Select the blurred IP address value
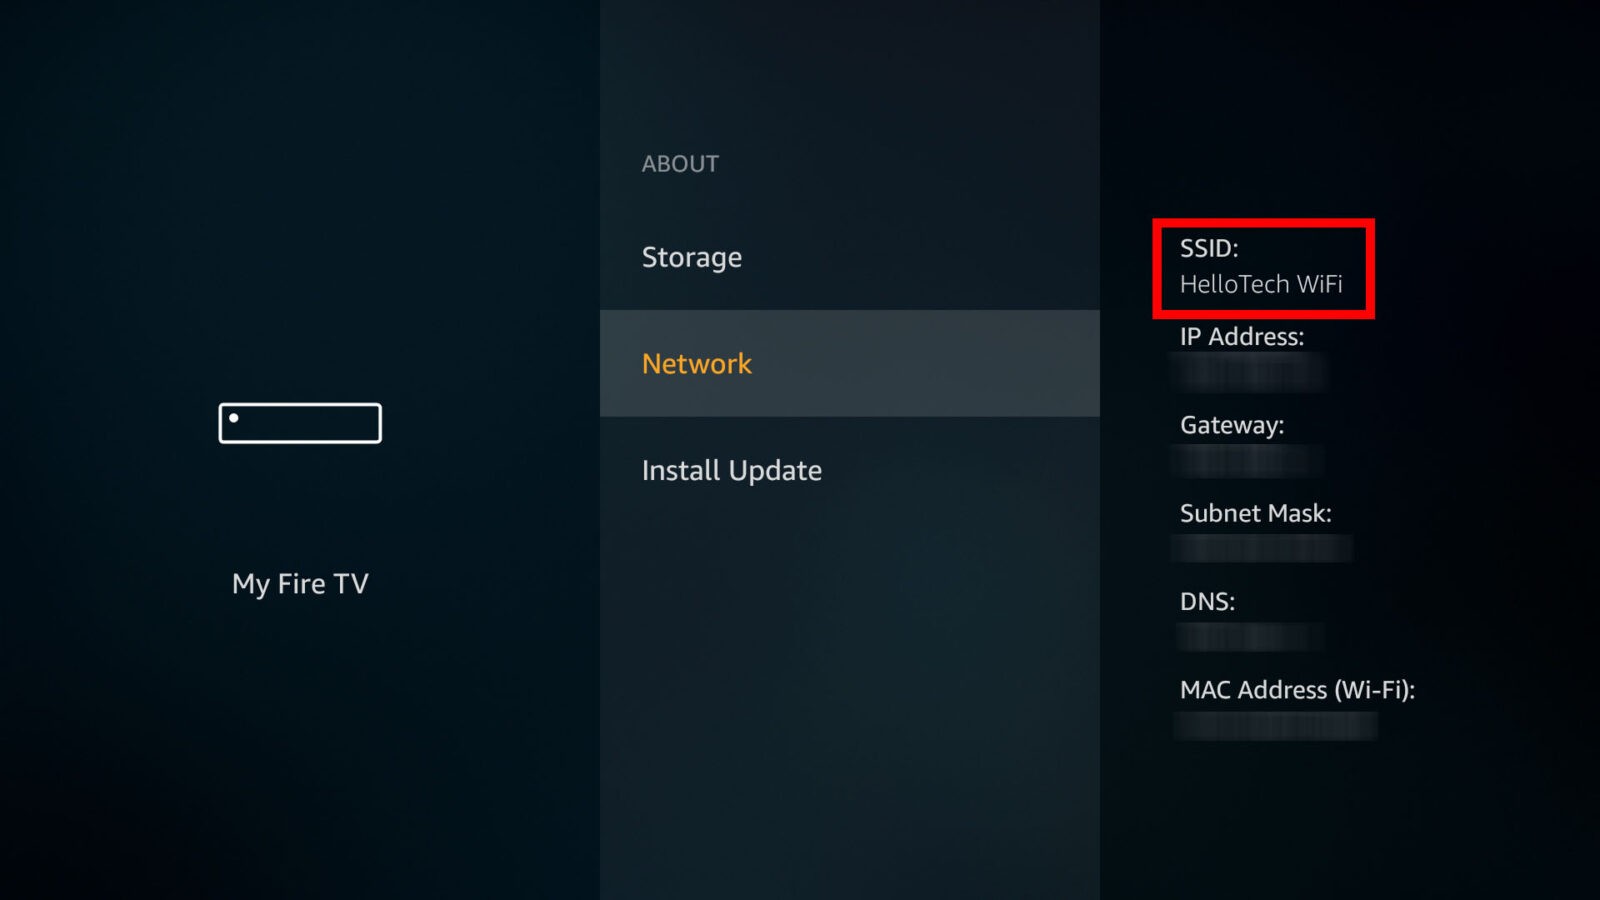The height and width of the screenshot is (900, 1600). (1248, 372)
